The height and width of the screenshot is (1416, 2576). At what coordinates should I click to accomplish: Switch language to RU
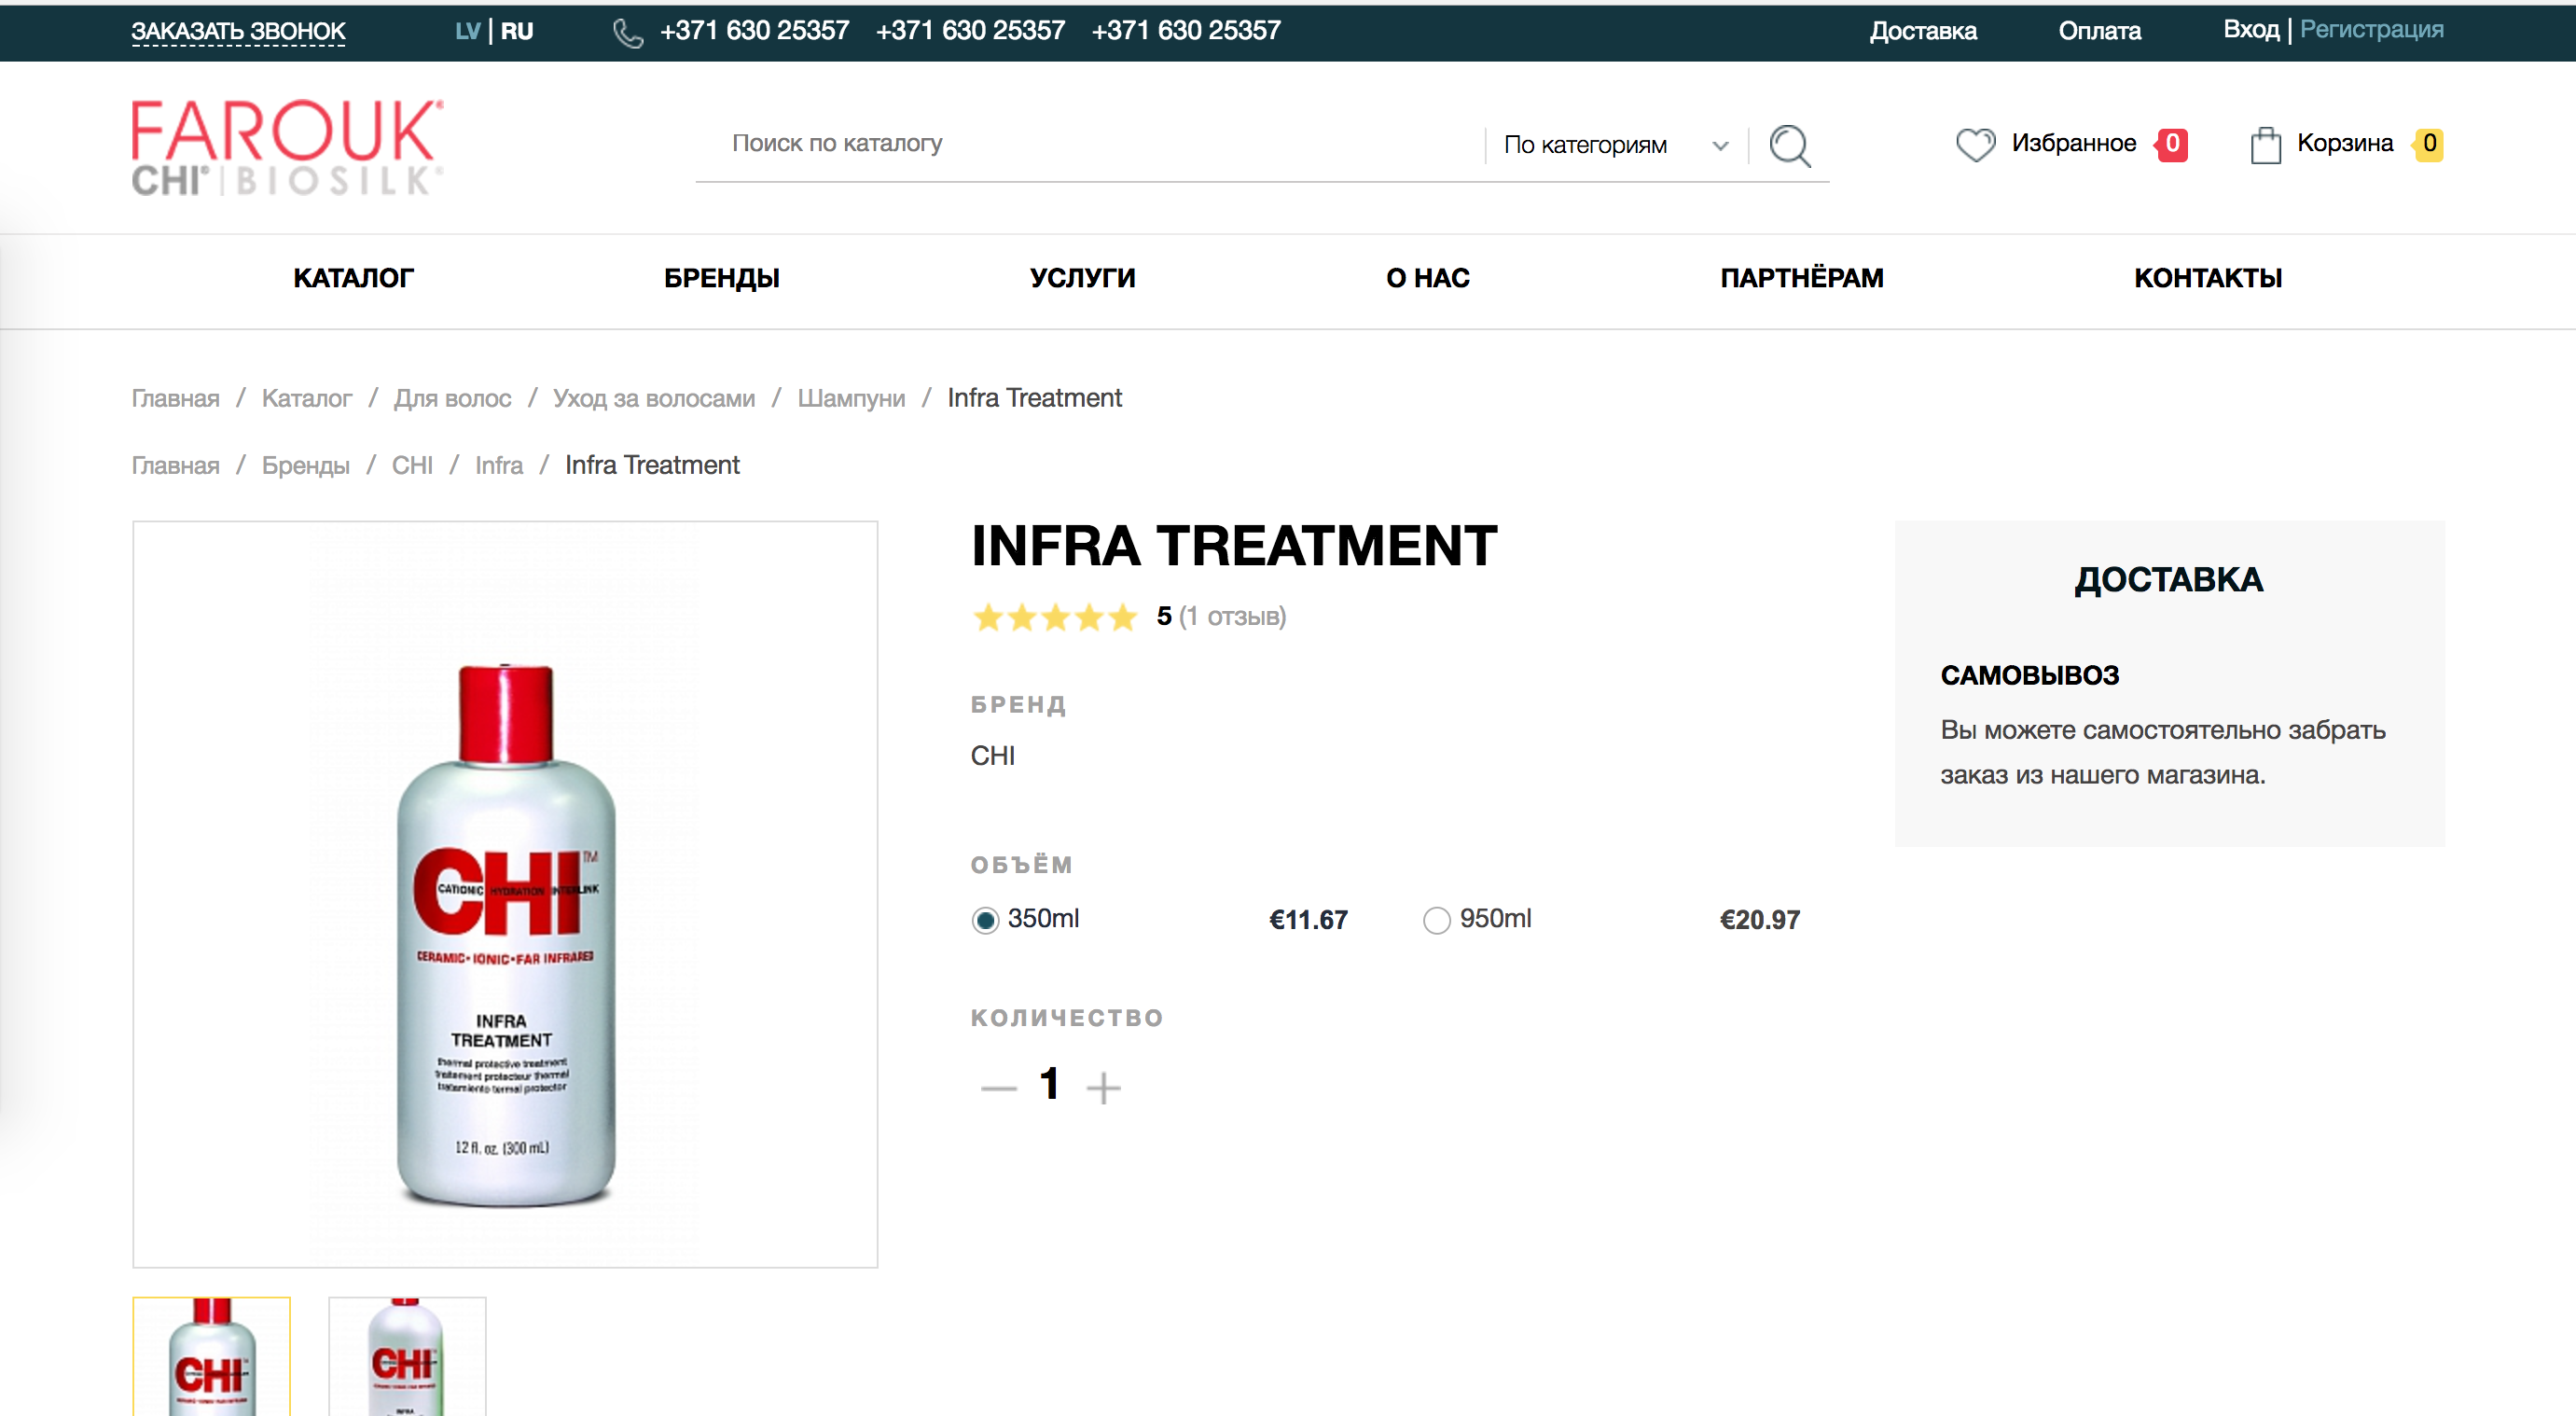[517, 31]
